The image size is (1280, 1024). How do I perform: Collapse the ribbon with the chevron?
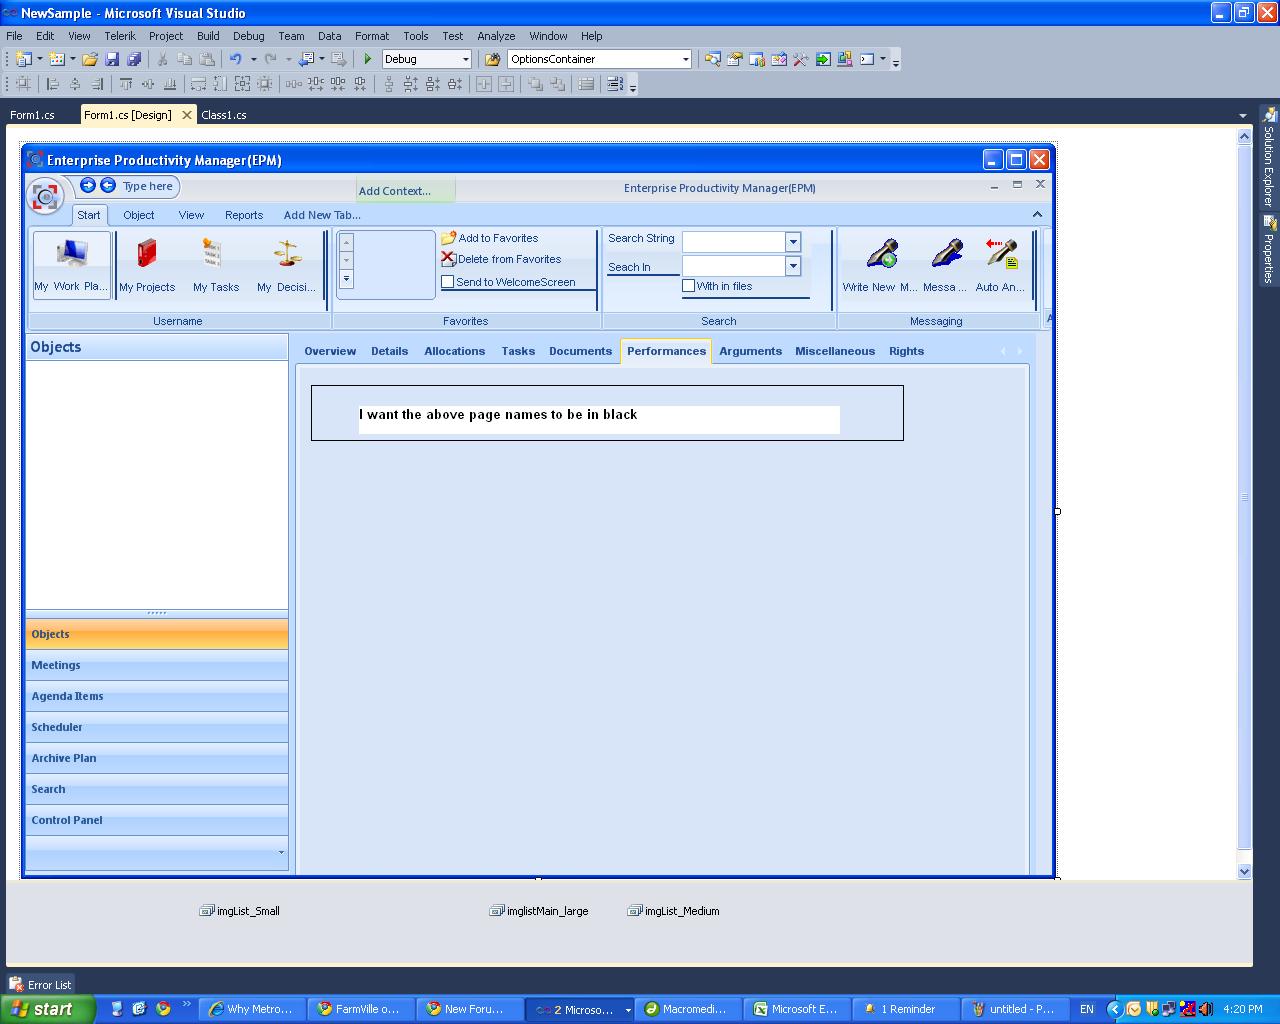pyautogui.click(x=1037, y=214)
